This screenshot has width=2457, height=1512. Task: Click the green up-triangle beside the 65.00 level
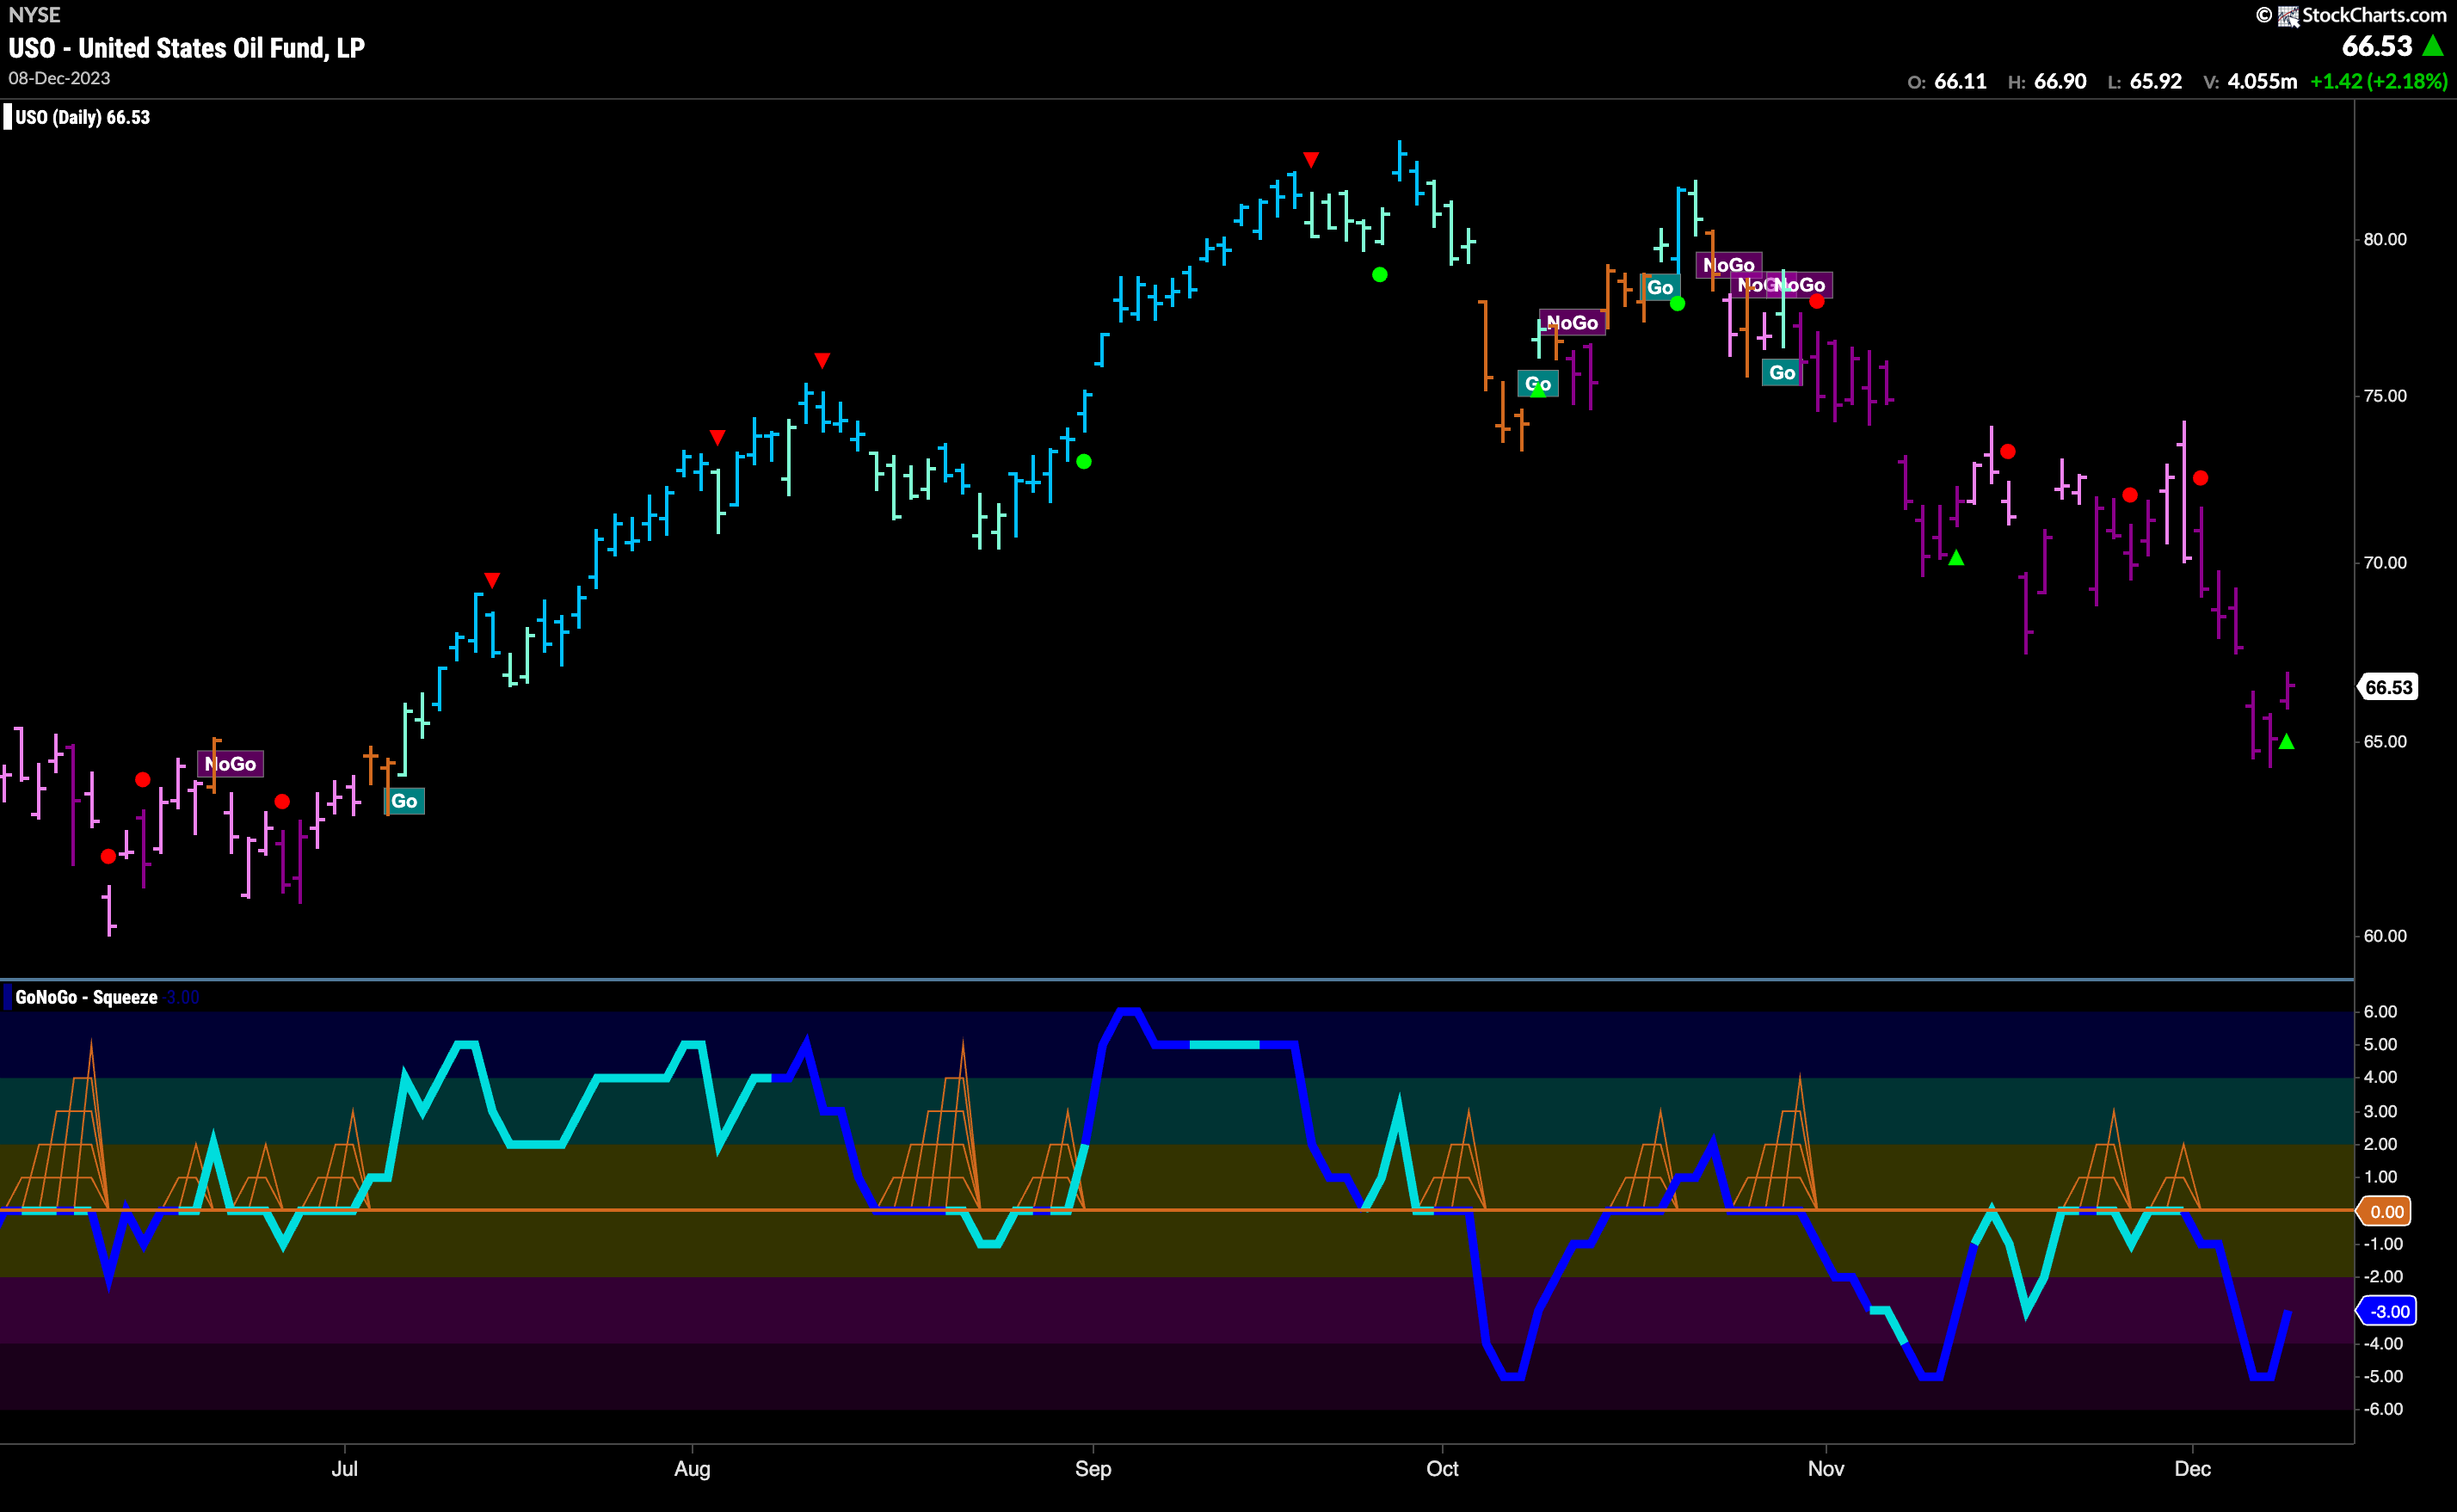2286,741
